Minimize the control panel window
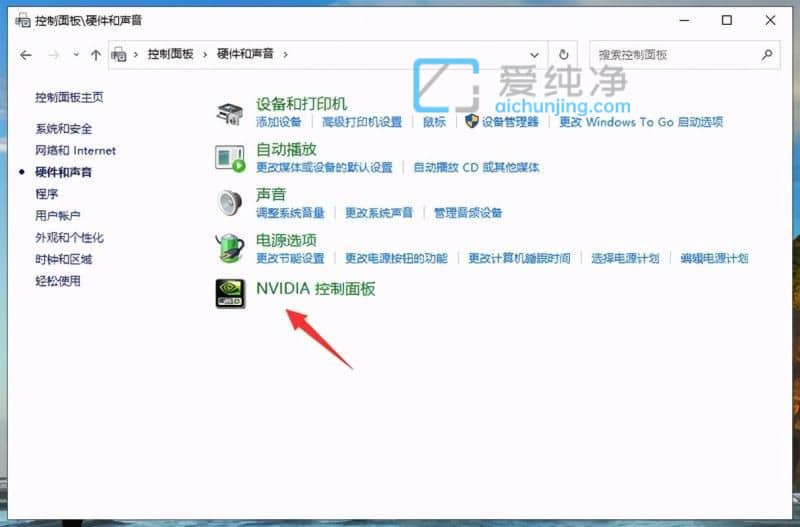The height and width of the screenshot is (527, 800). (x=685, y=20)
